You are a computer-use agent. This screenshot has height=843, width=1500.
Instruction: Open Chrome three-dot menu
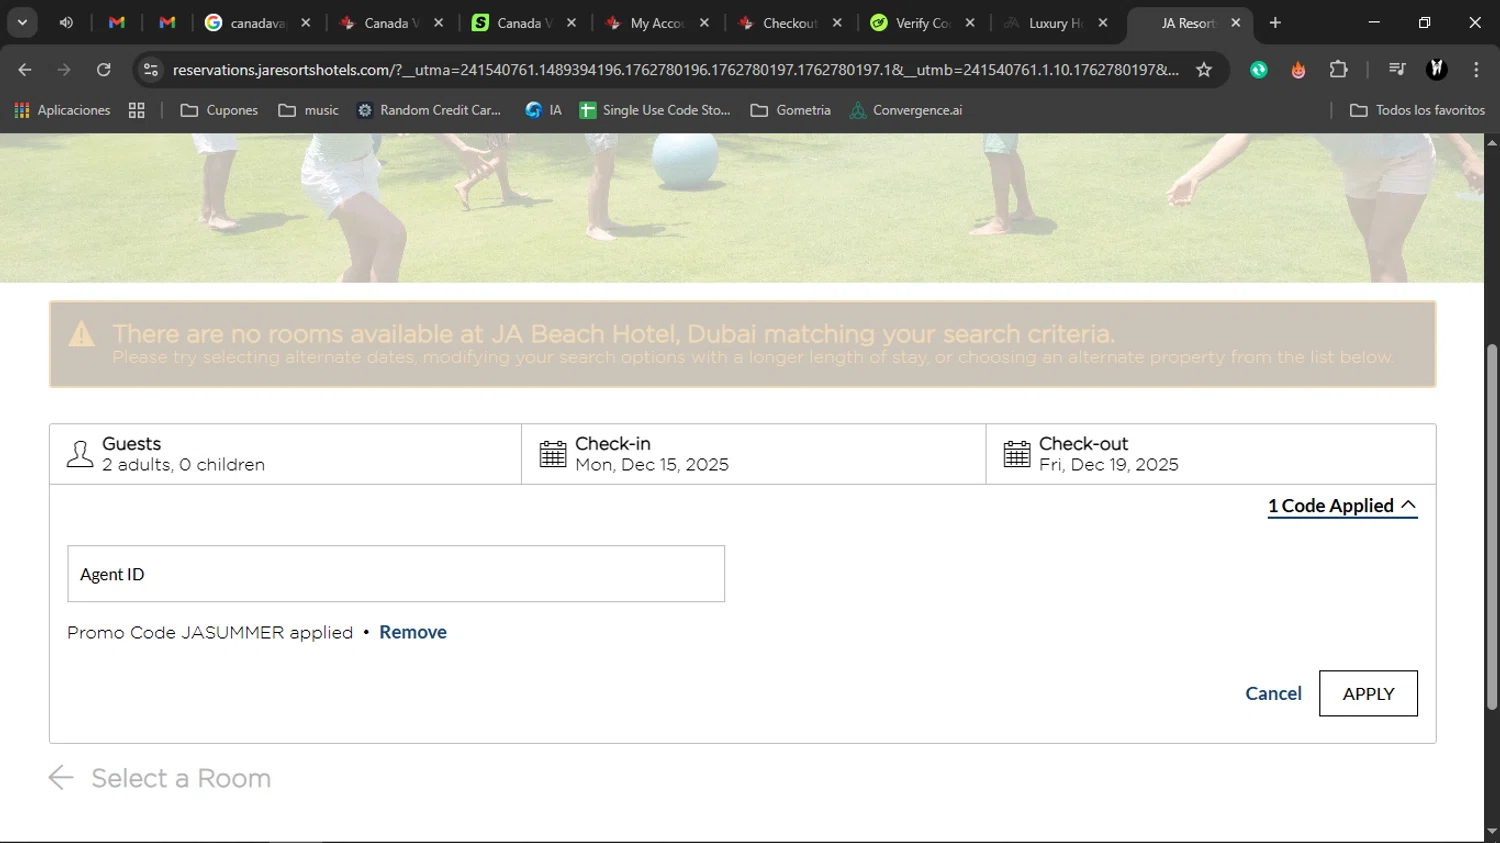[x=1476, y=69]
